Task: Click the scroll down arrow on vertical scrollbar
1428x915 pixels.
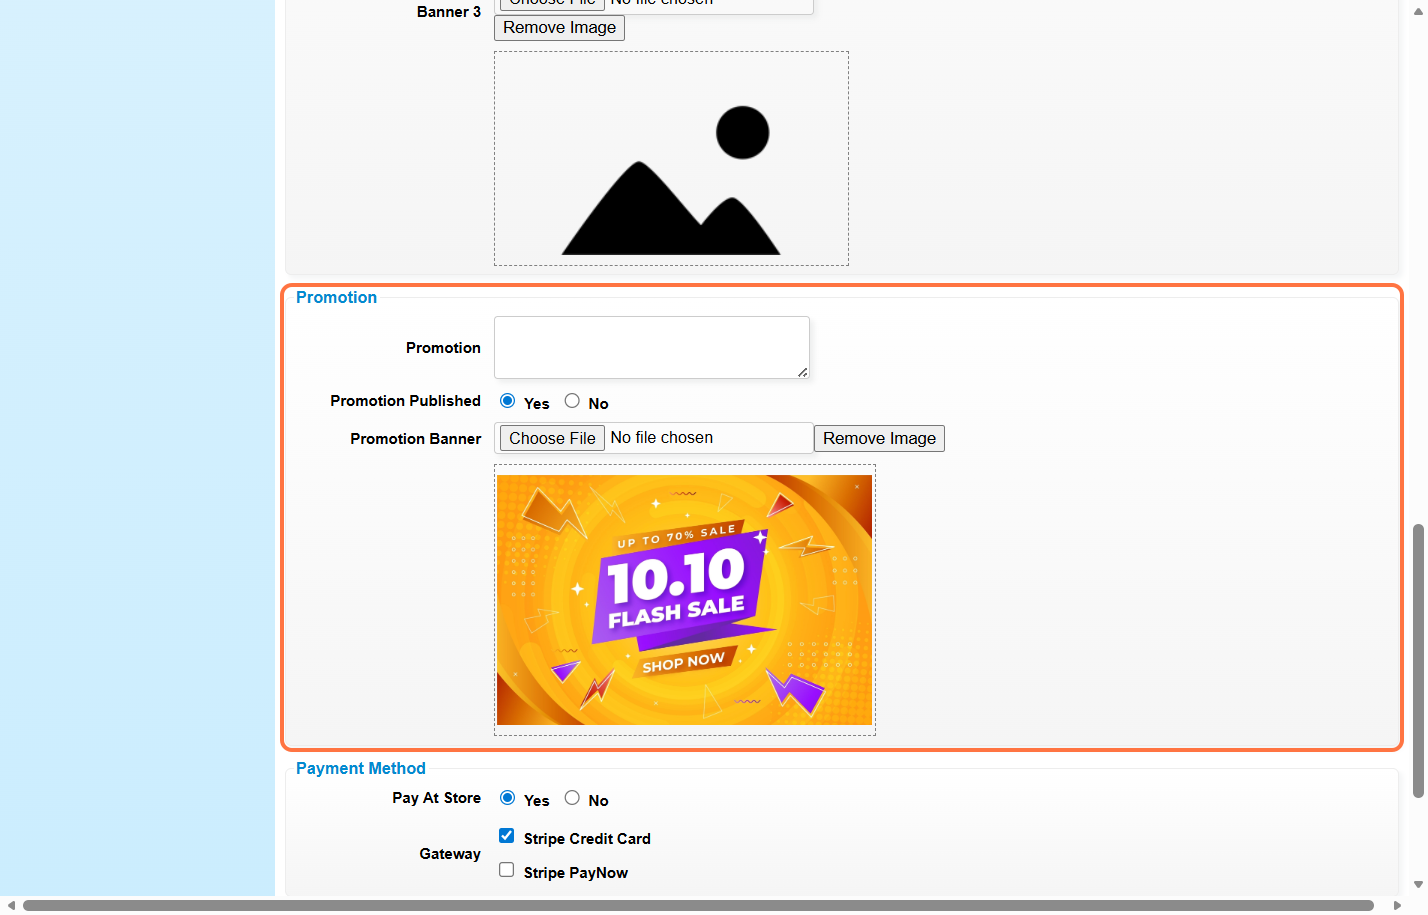Action: pyautogui.click(x=1418, y=885)
